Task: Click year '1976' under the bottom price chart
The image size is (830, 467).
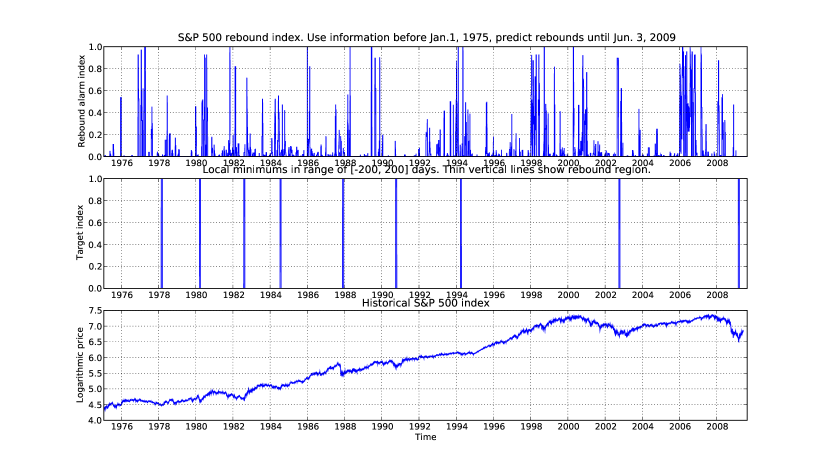Action: click(122, 427)
